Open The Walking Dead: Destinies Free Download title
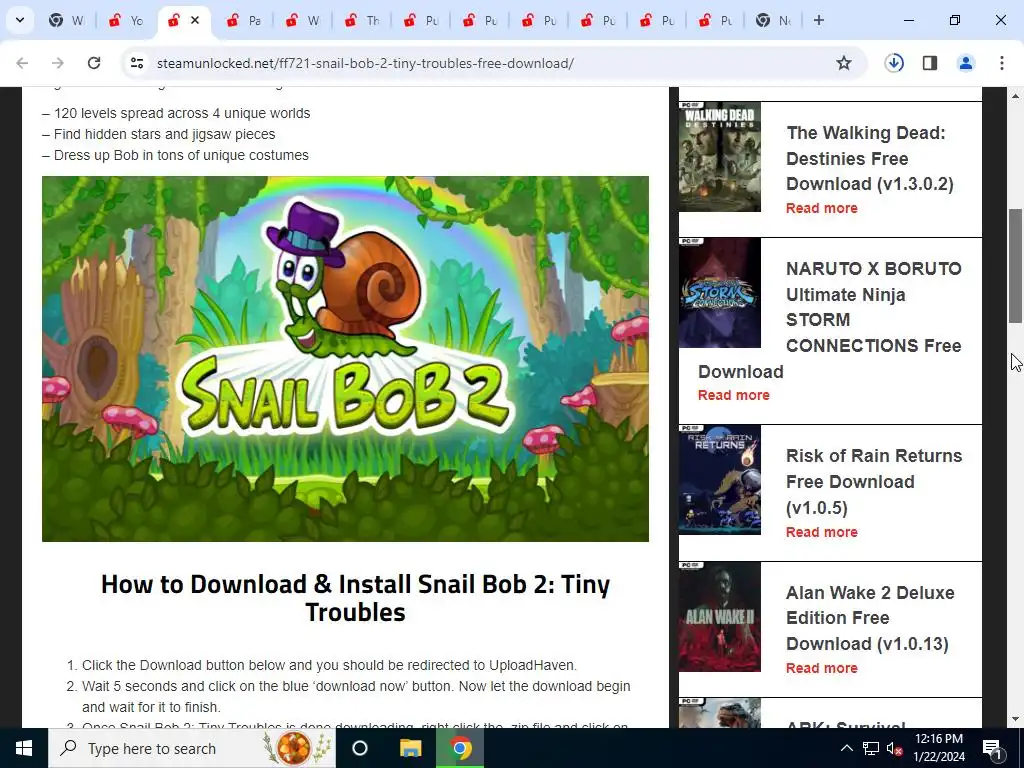The image size is (1024, 768). click(869, 159)
